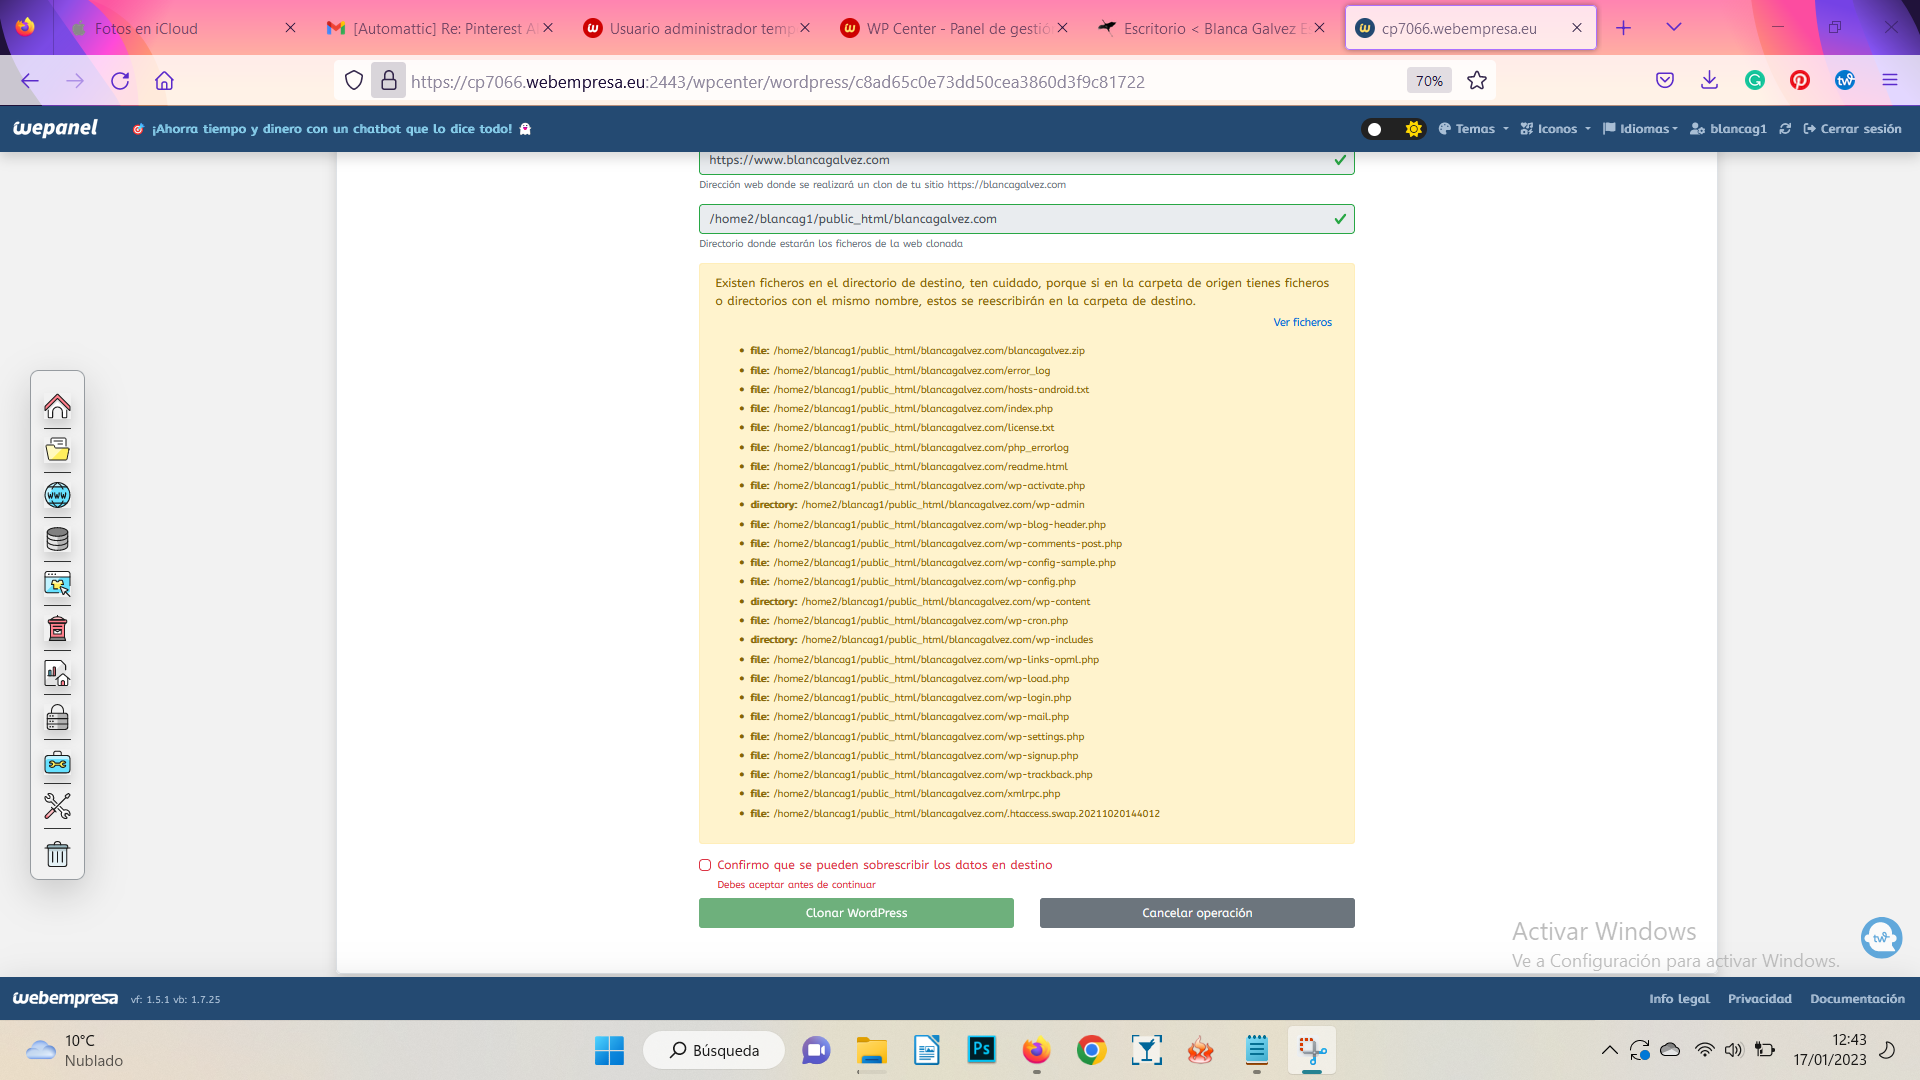
Task: Click the wp-config.php file entry
Action: click(x=913, y=582)
